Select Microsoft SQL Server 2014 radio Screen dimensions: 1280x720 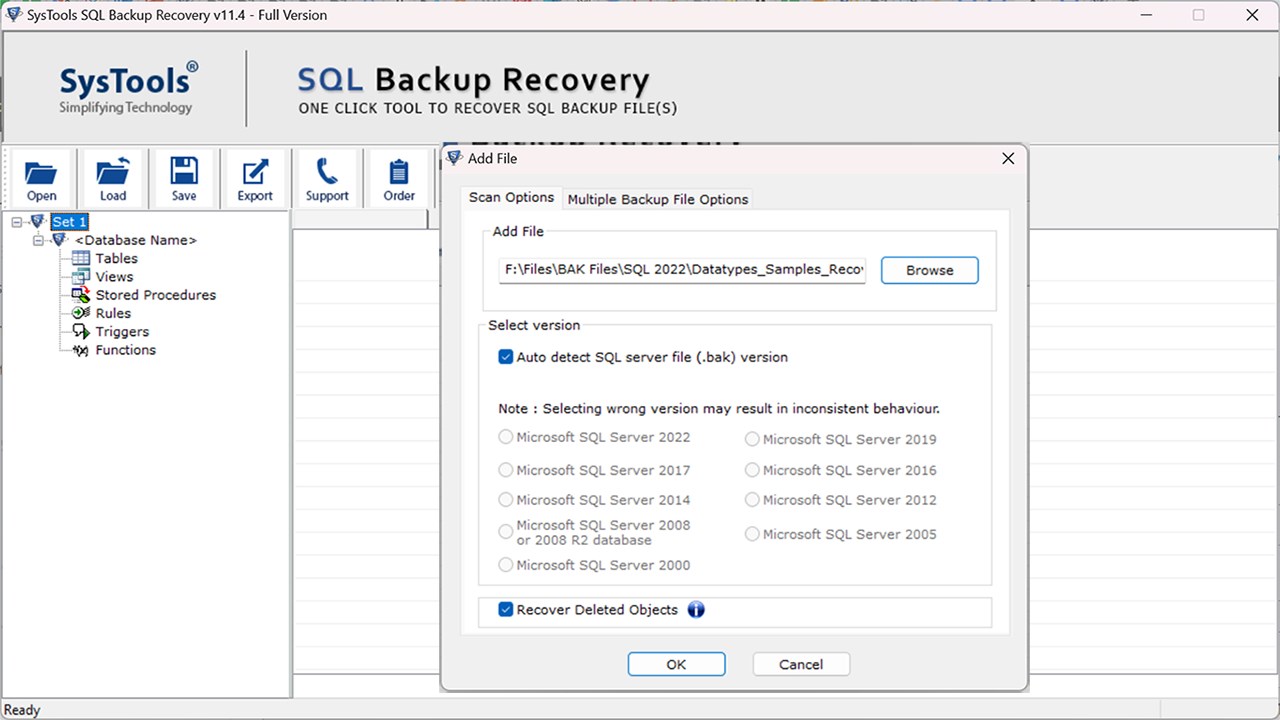(506, 500)
